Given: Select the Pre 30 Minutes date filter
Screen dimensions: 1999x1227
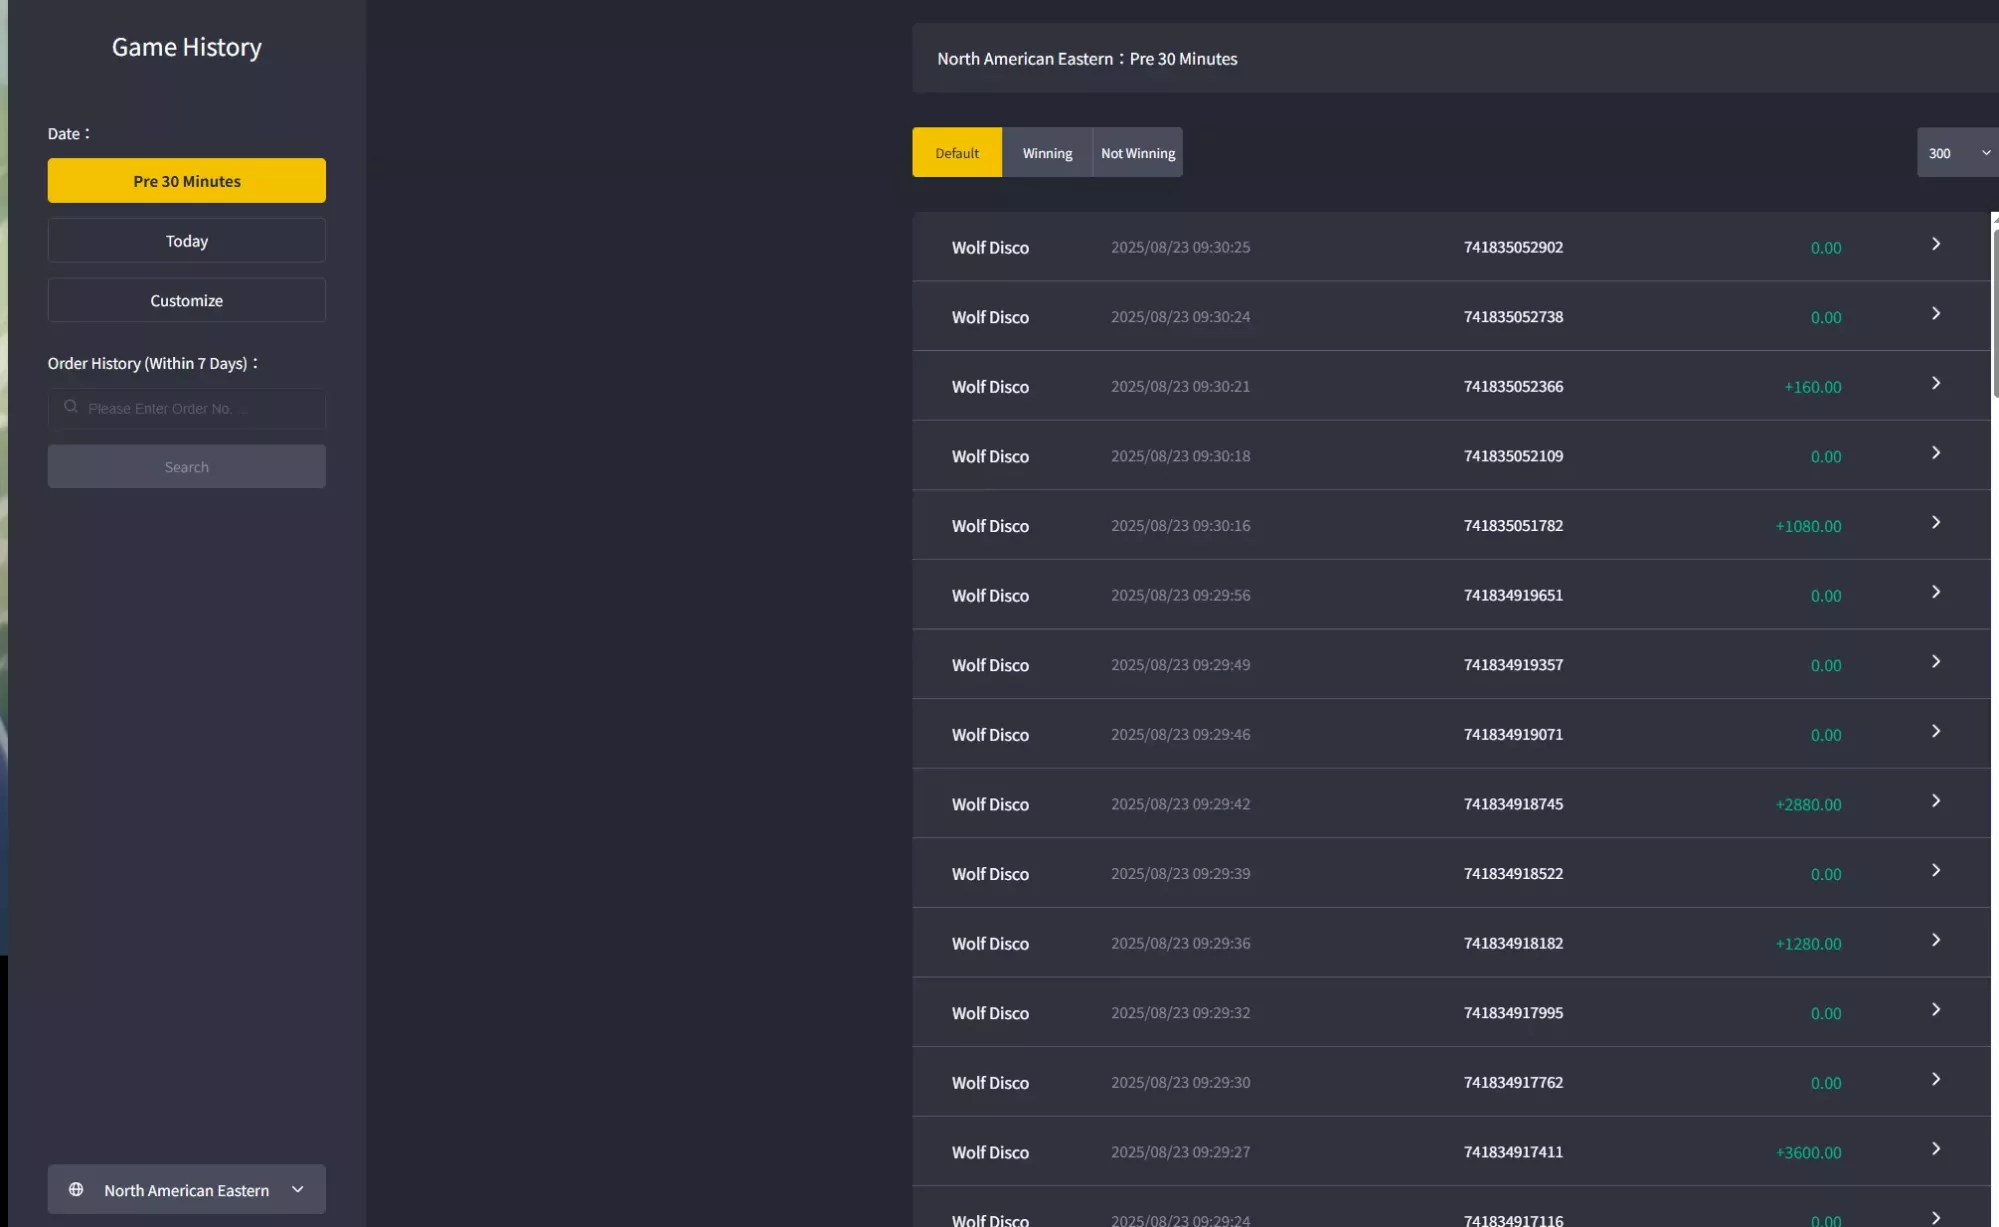Looking at the screenshot, I should point(187,181).
